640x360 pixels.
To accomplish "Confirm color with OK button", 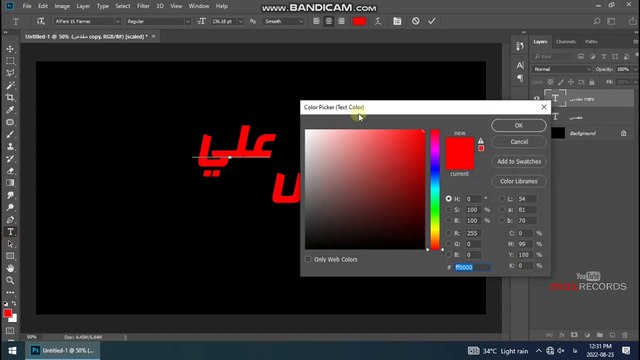I will pos(519,125).
